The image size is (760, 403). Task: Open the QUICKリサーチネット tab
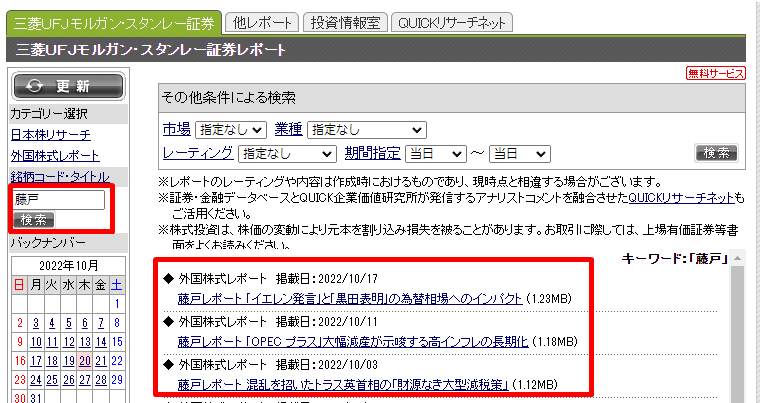[452, 23]
